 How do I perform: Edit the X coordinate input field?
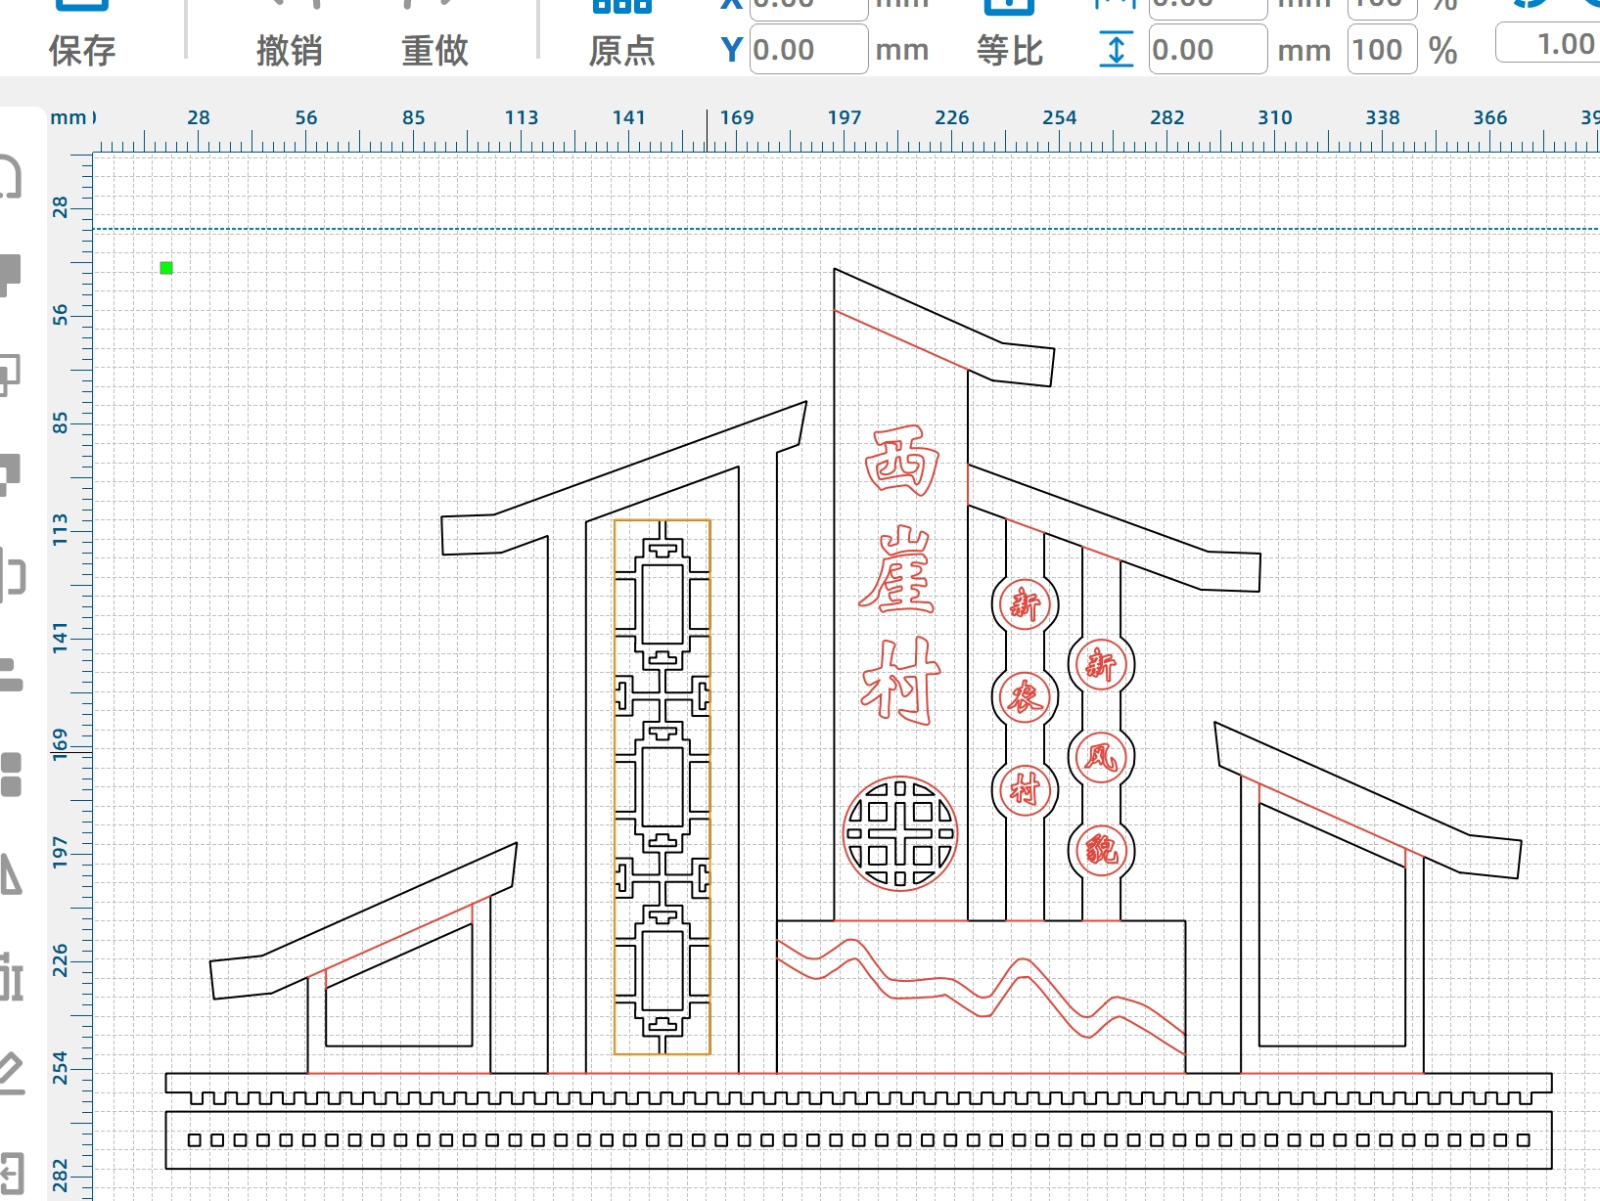click(x=808, y=8)
